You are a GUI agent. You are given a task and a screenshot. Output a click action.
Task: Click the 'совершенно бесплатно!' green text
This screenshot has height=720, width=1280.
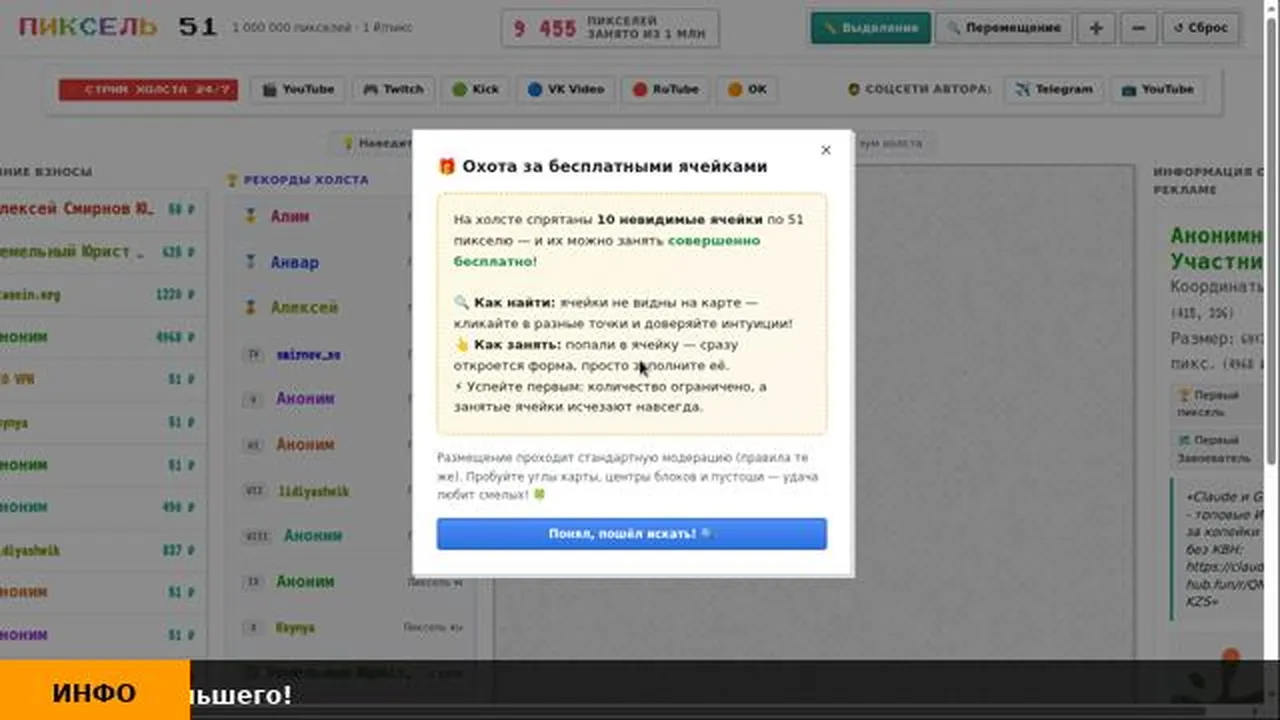(607, 250)
